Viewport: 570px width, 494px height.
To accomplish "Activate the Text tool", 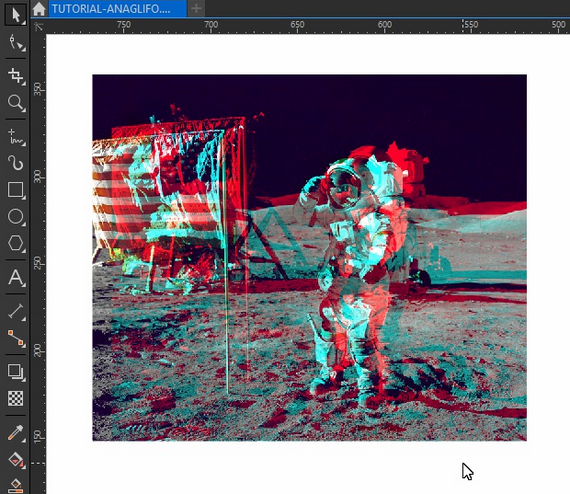I will pos(15,278).
